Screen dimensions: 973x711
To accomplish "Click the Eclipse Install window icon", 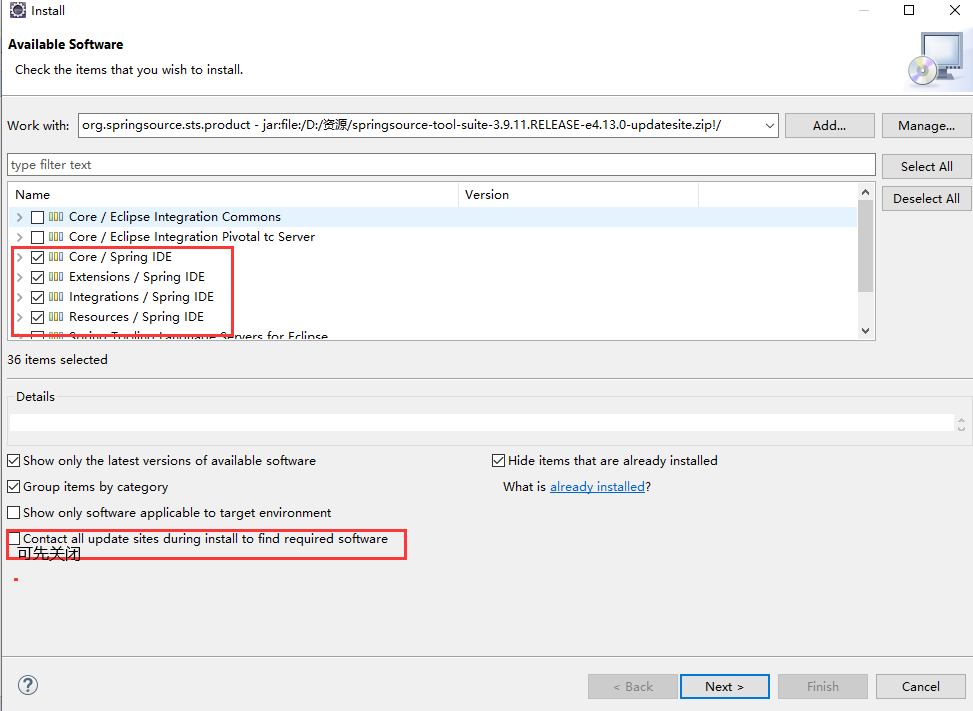I will pos(17,10).
